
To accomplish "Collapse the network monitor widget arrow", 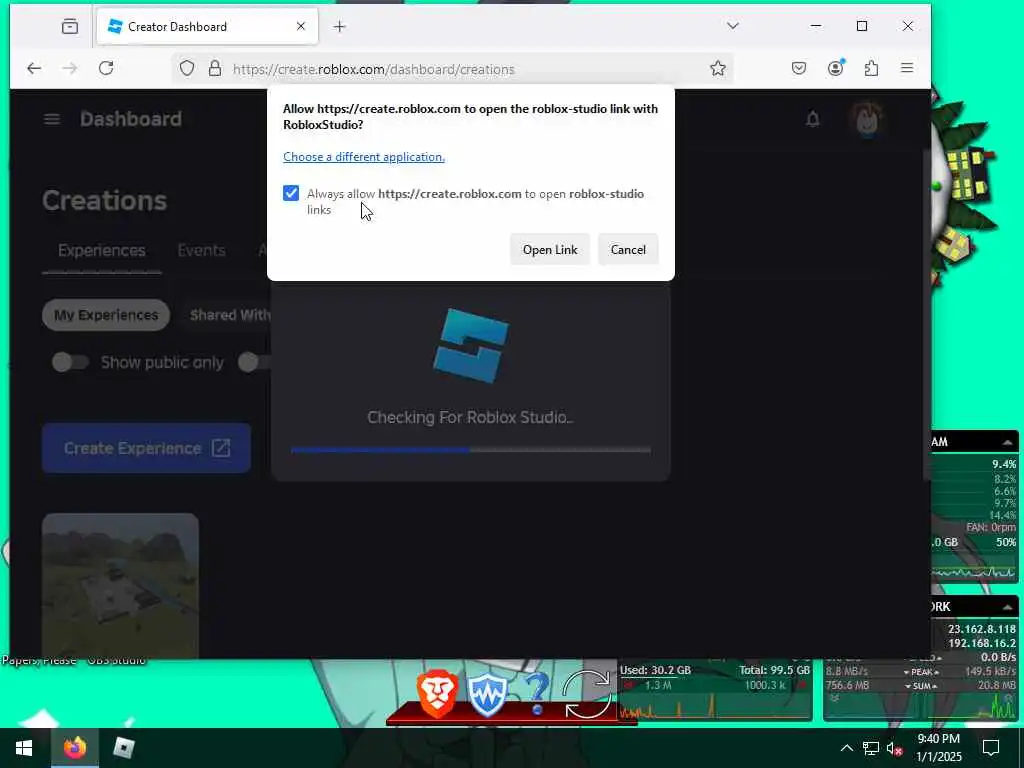I will 1008,607.
